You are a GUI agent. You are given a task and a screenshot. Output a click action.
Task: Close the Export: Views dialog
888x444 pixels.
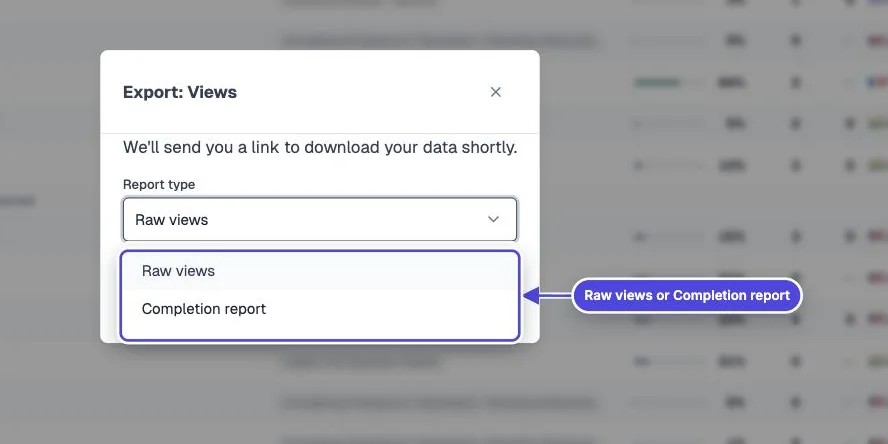pyautogui.click(x=496, y=92)
